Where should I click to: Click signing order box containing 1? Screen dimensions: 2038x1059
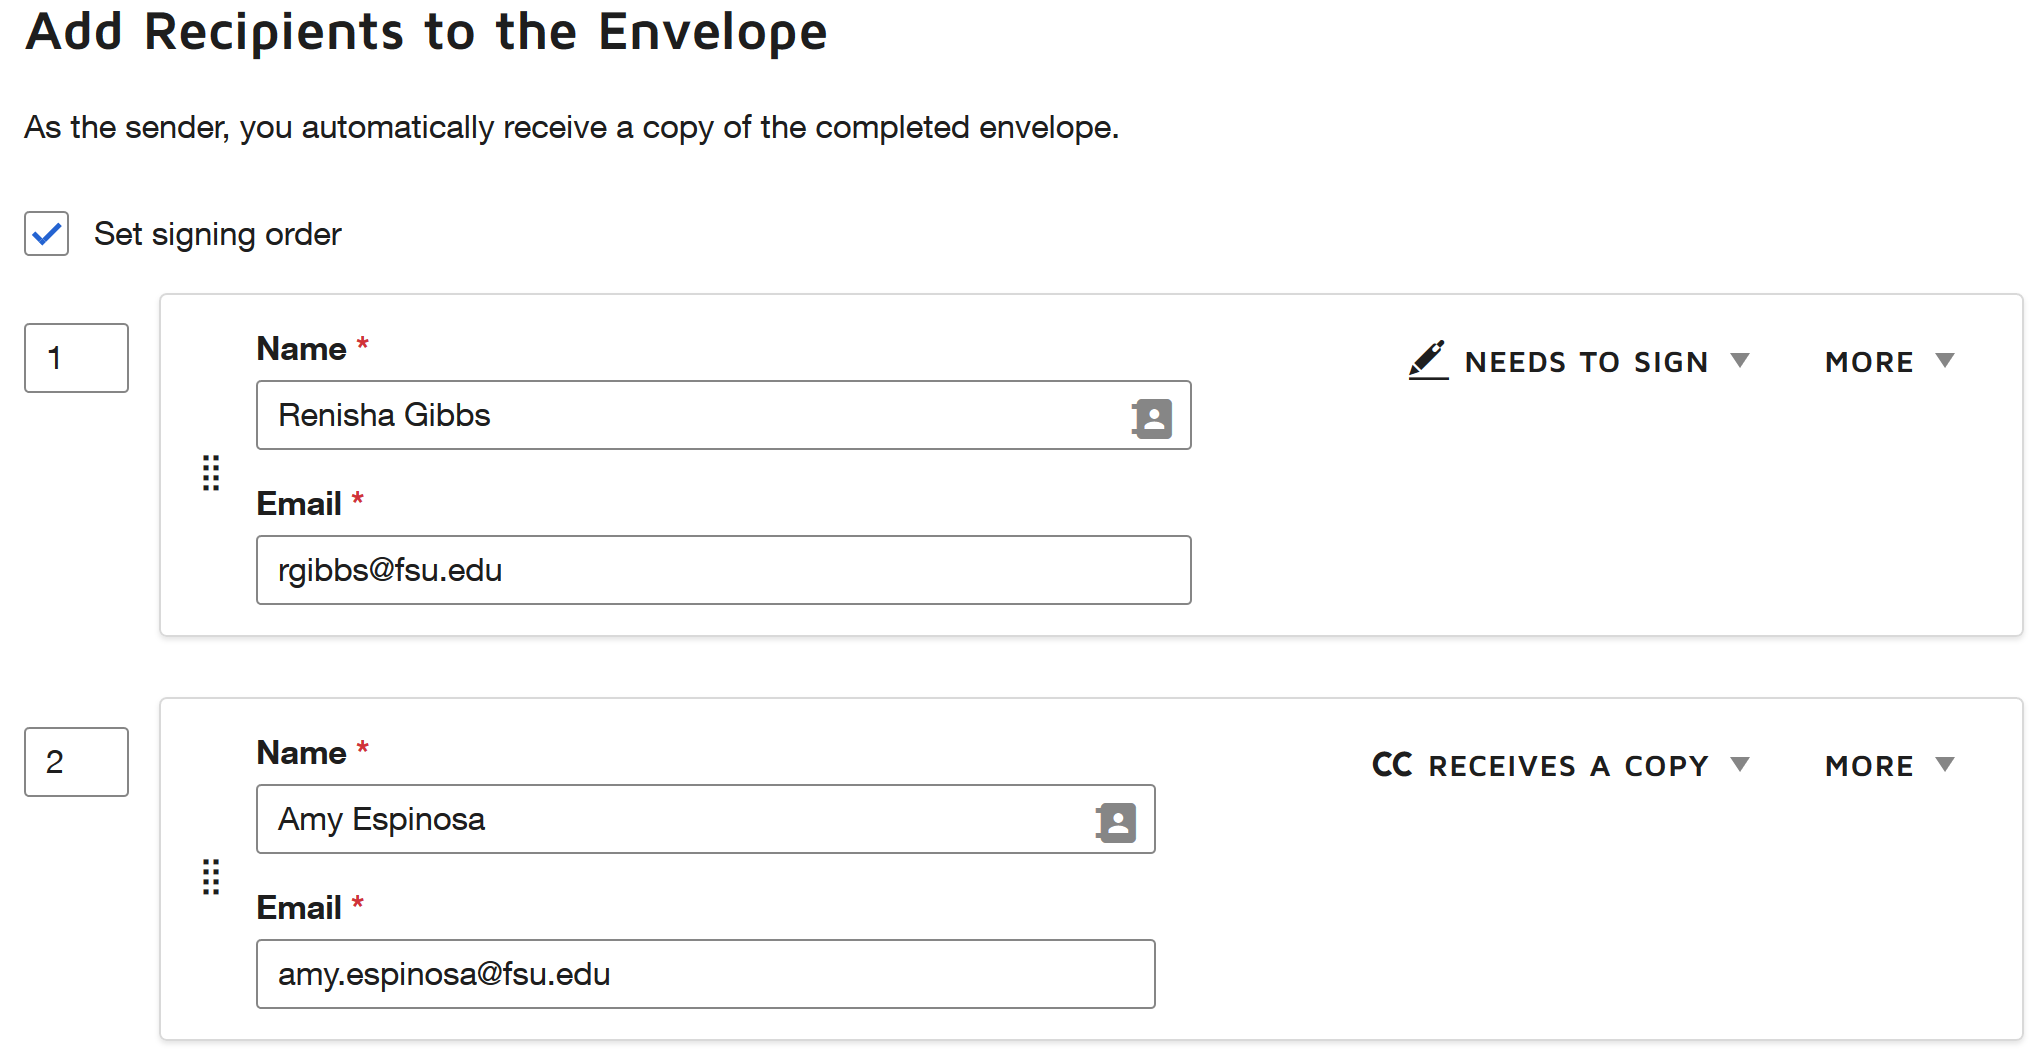click(77, 358)
